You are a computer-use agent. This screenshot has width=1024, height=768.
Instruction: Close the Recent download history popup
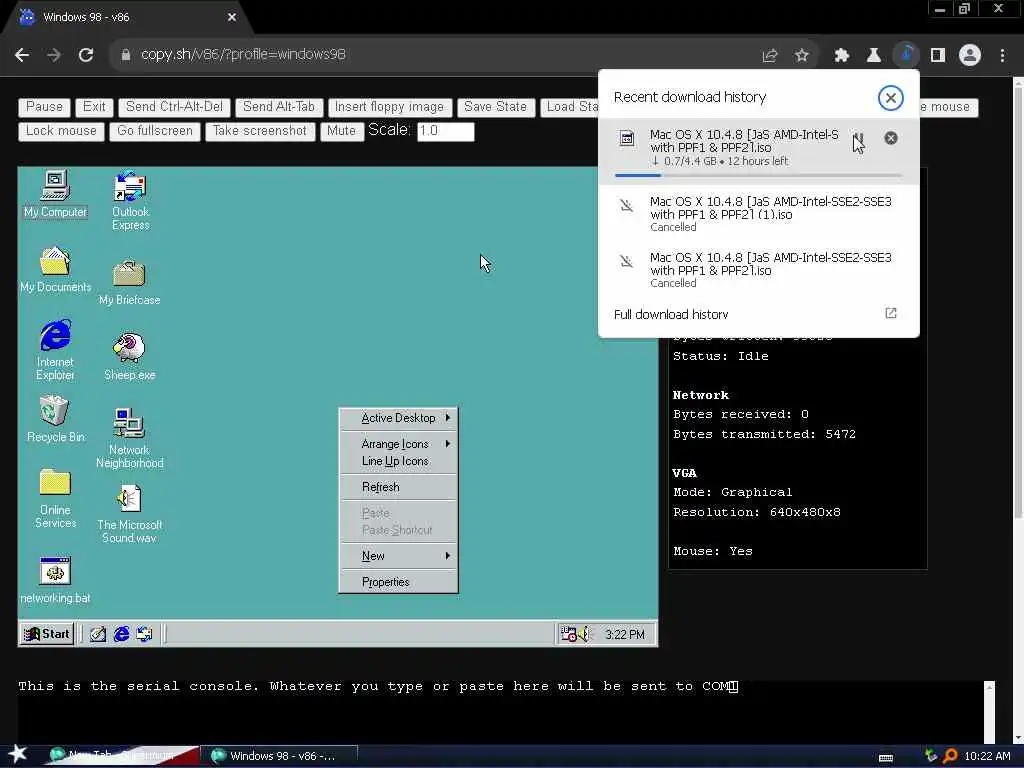pyautogui.click(x=890, y=98)
